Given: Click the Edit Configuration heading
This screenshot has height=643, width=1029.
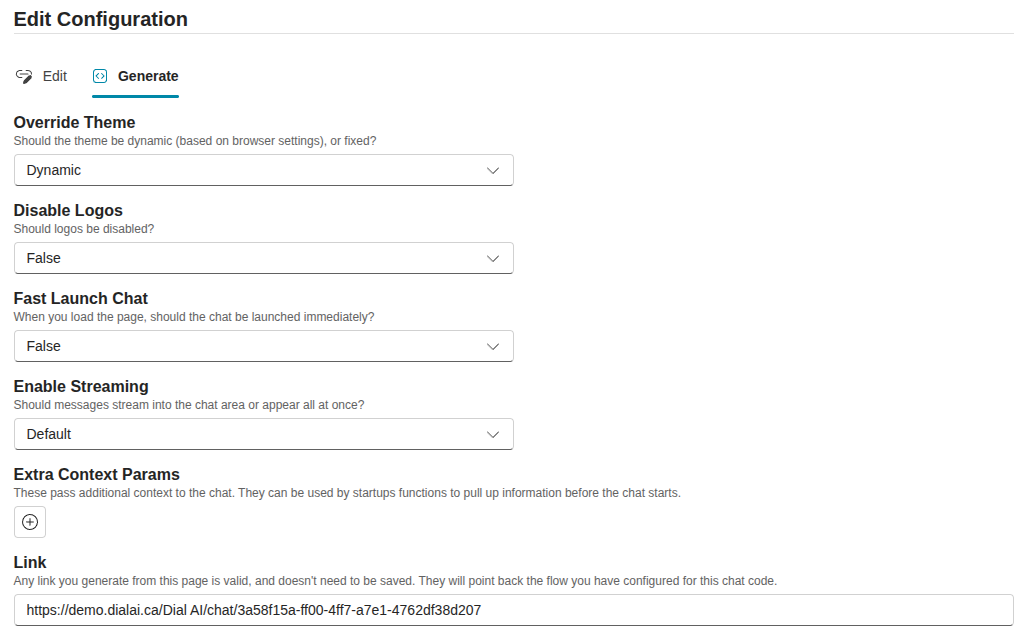Looking at the screenshot, I should (x=100, y=19).
